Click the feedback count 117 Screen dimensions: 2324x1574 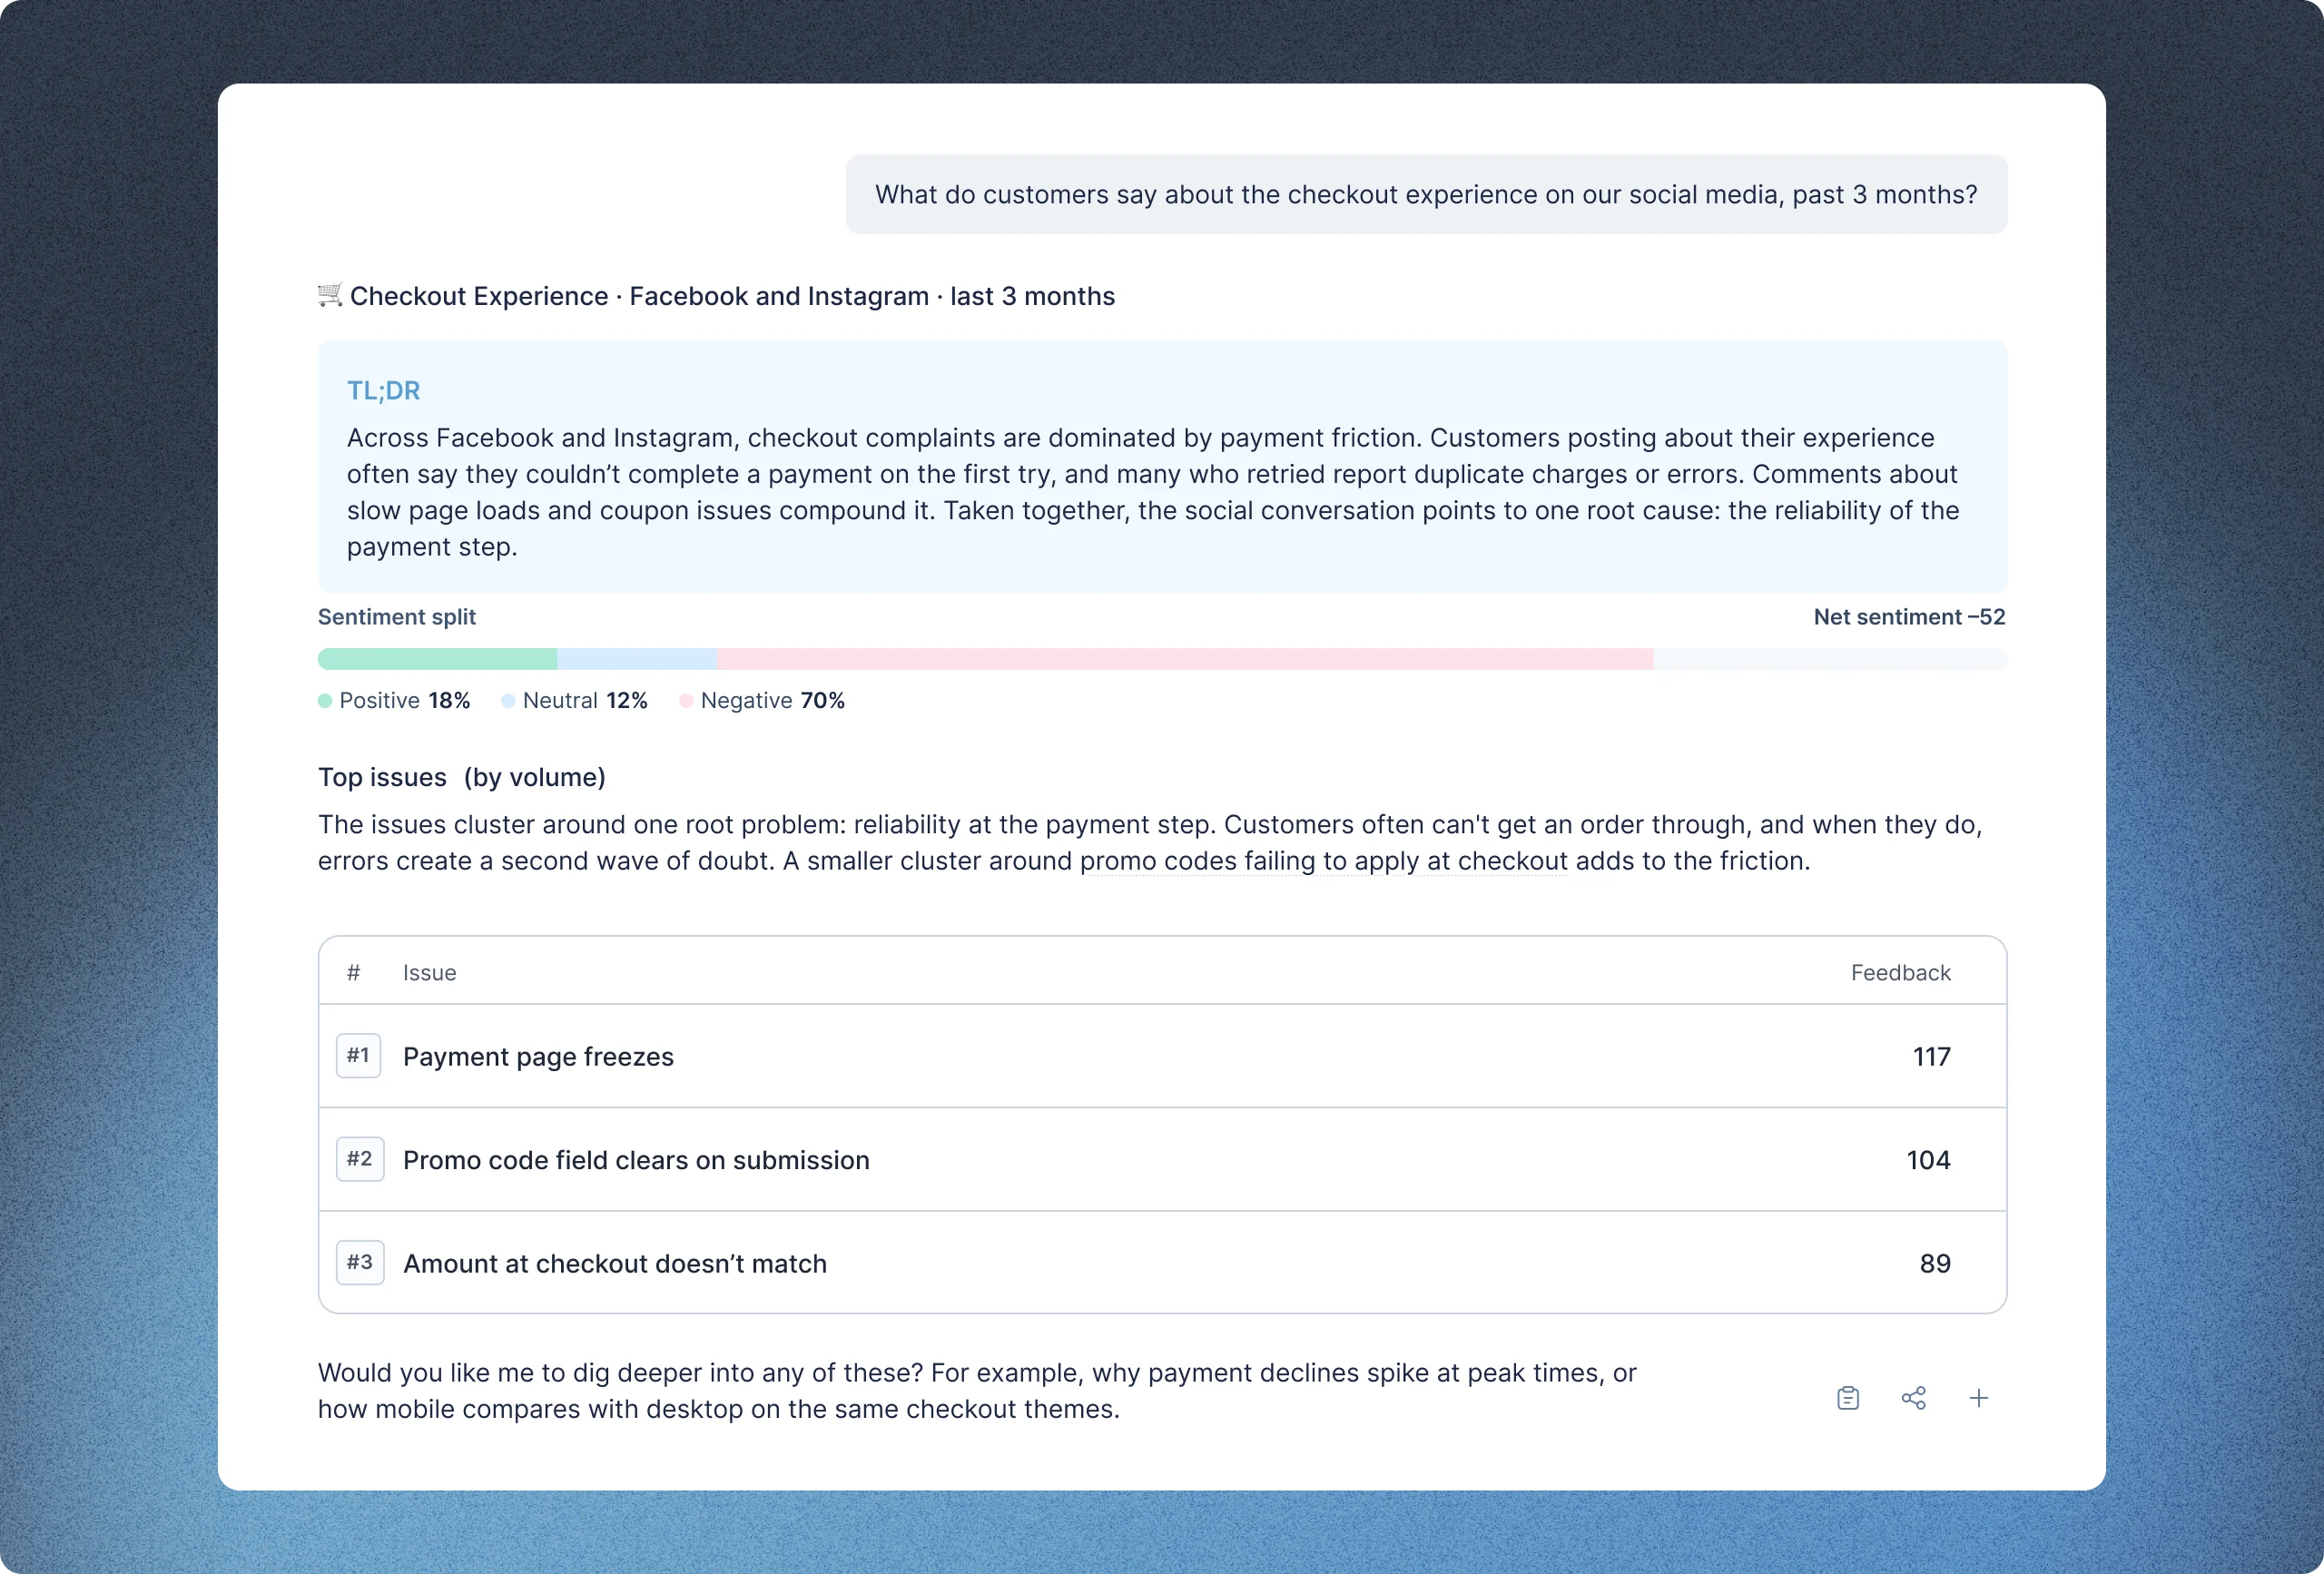click(x=1931, y=1057)
